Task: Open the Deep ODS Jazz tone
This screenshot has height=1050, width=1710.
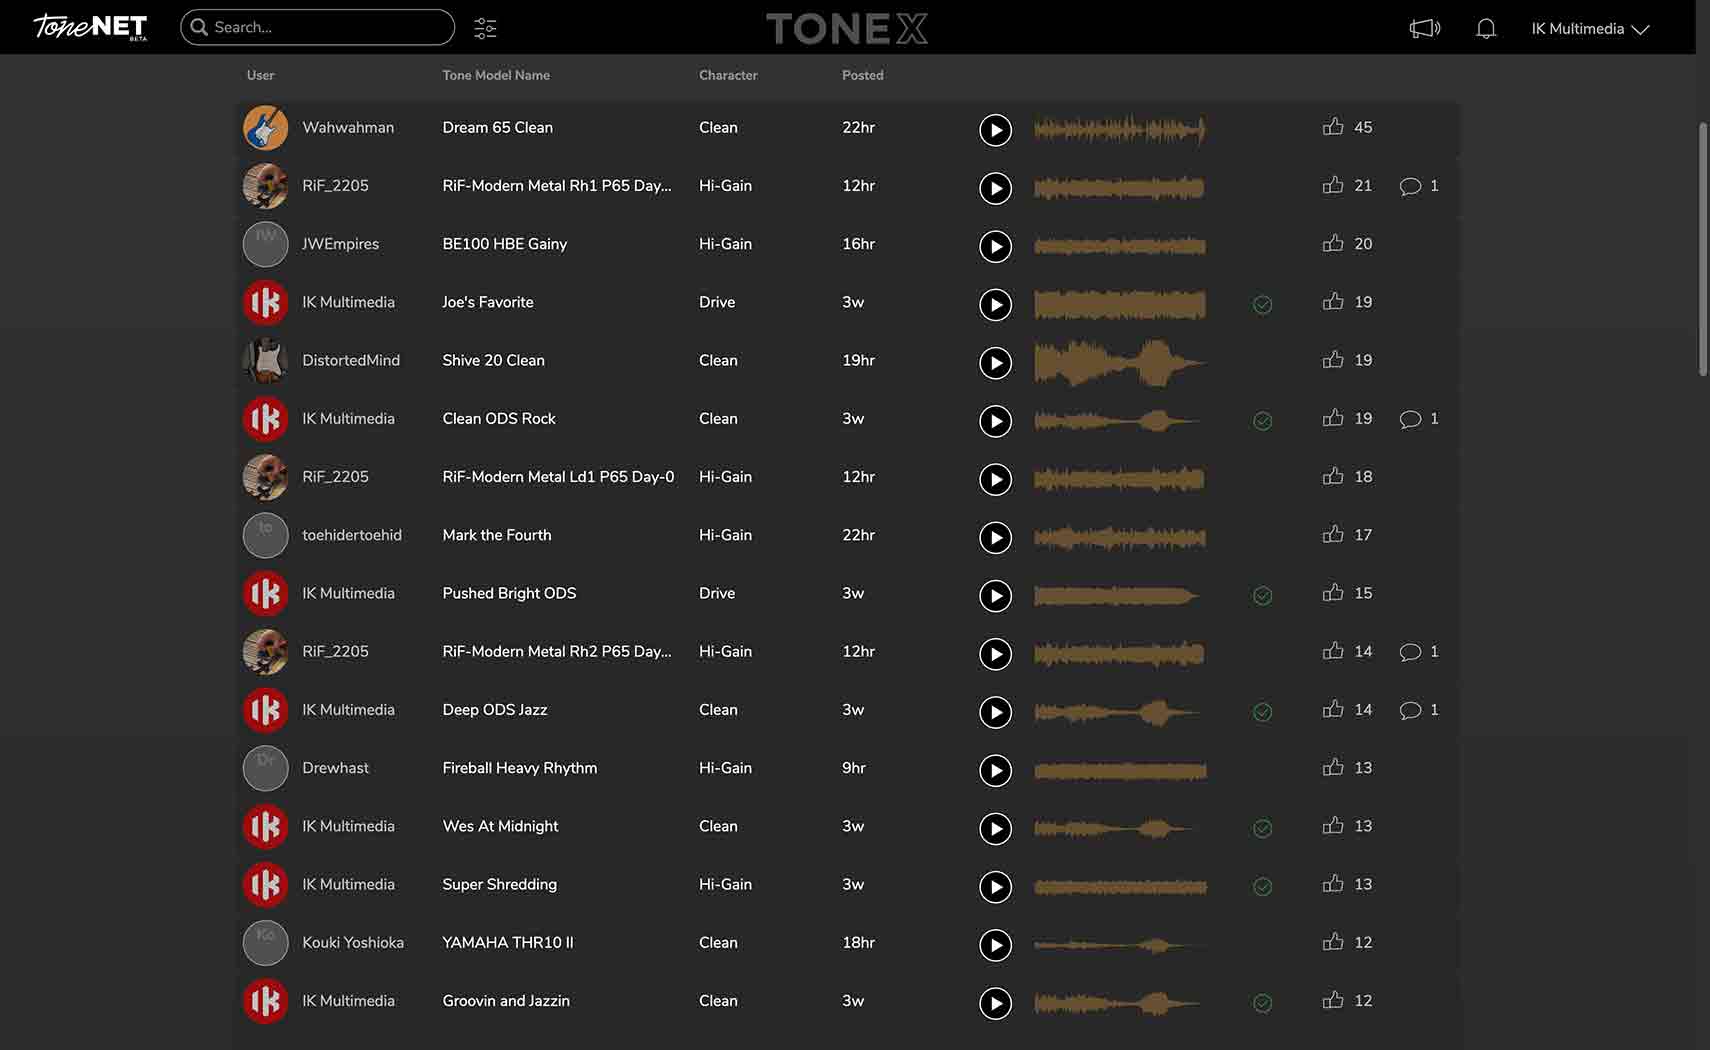Action: tap(494, 710)
